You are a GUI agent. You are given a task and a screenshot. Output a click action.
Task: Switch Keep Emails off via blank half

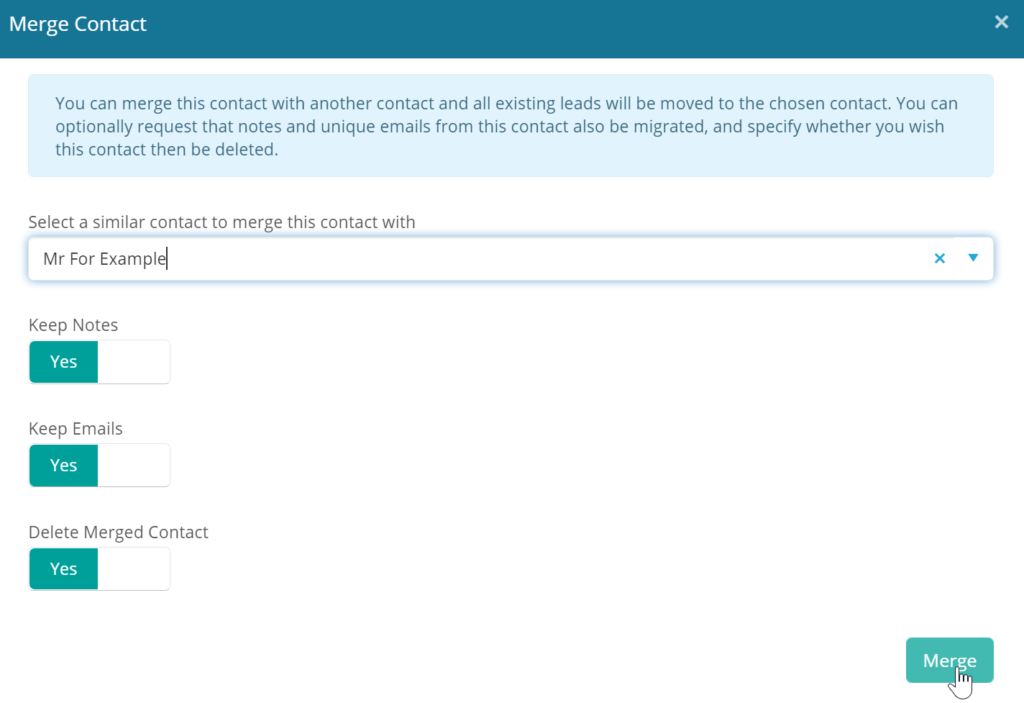(x=134, y=465)
